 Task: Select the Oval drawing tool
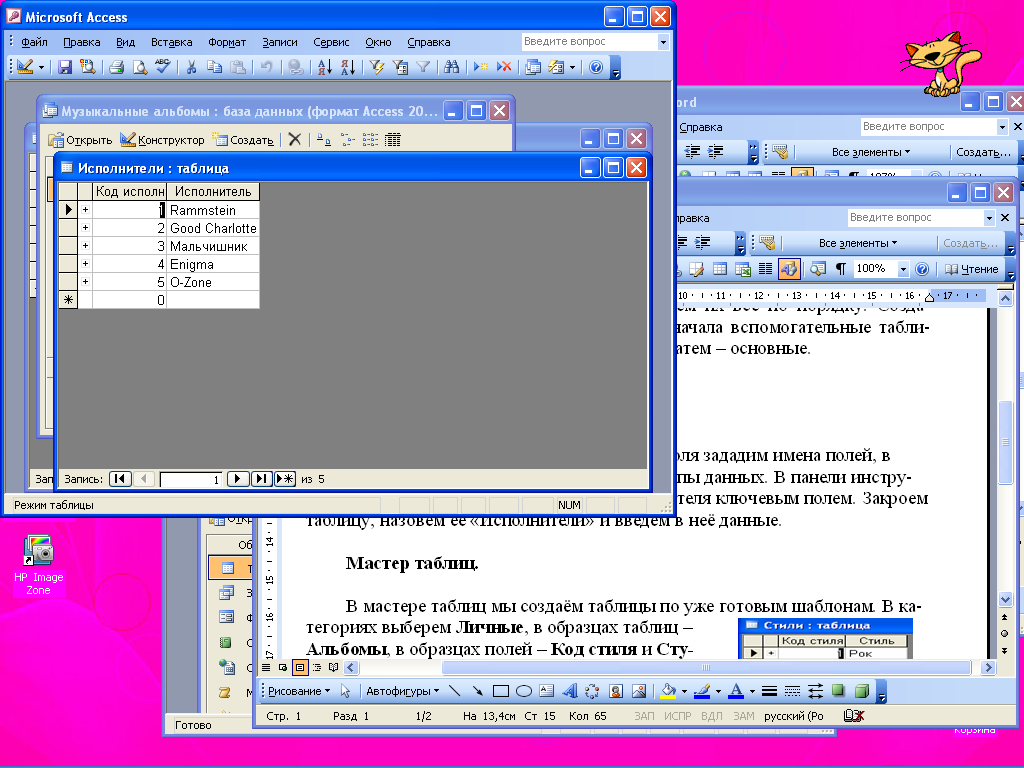pos(524,691)
